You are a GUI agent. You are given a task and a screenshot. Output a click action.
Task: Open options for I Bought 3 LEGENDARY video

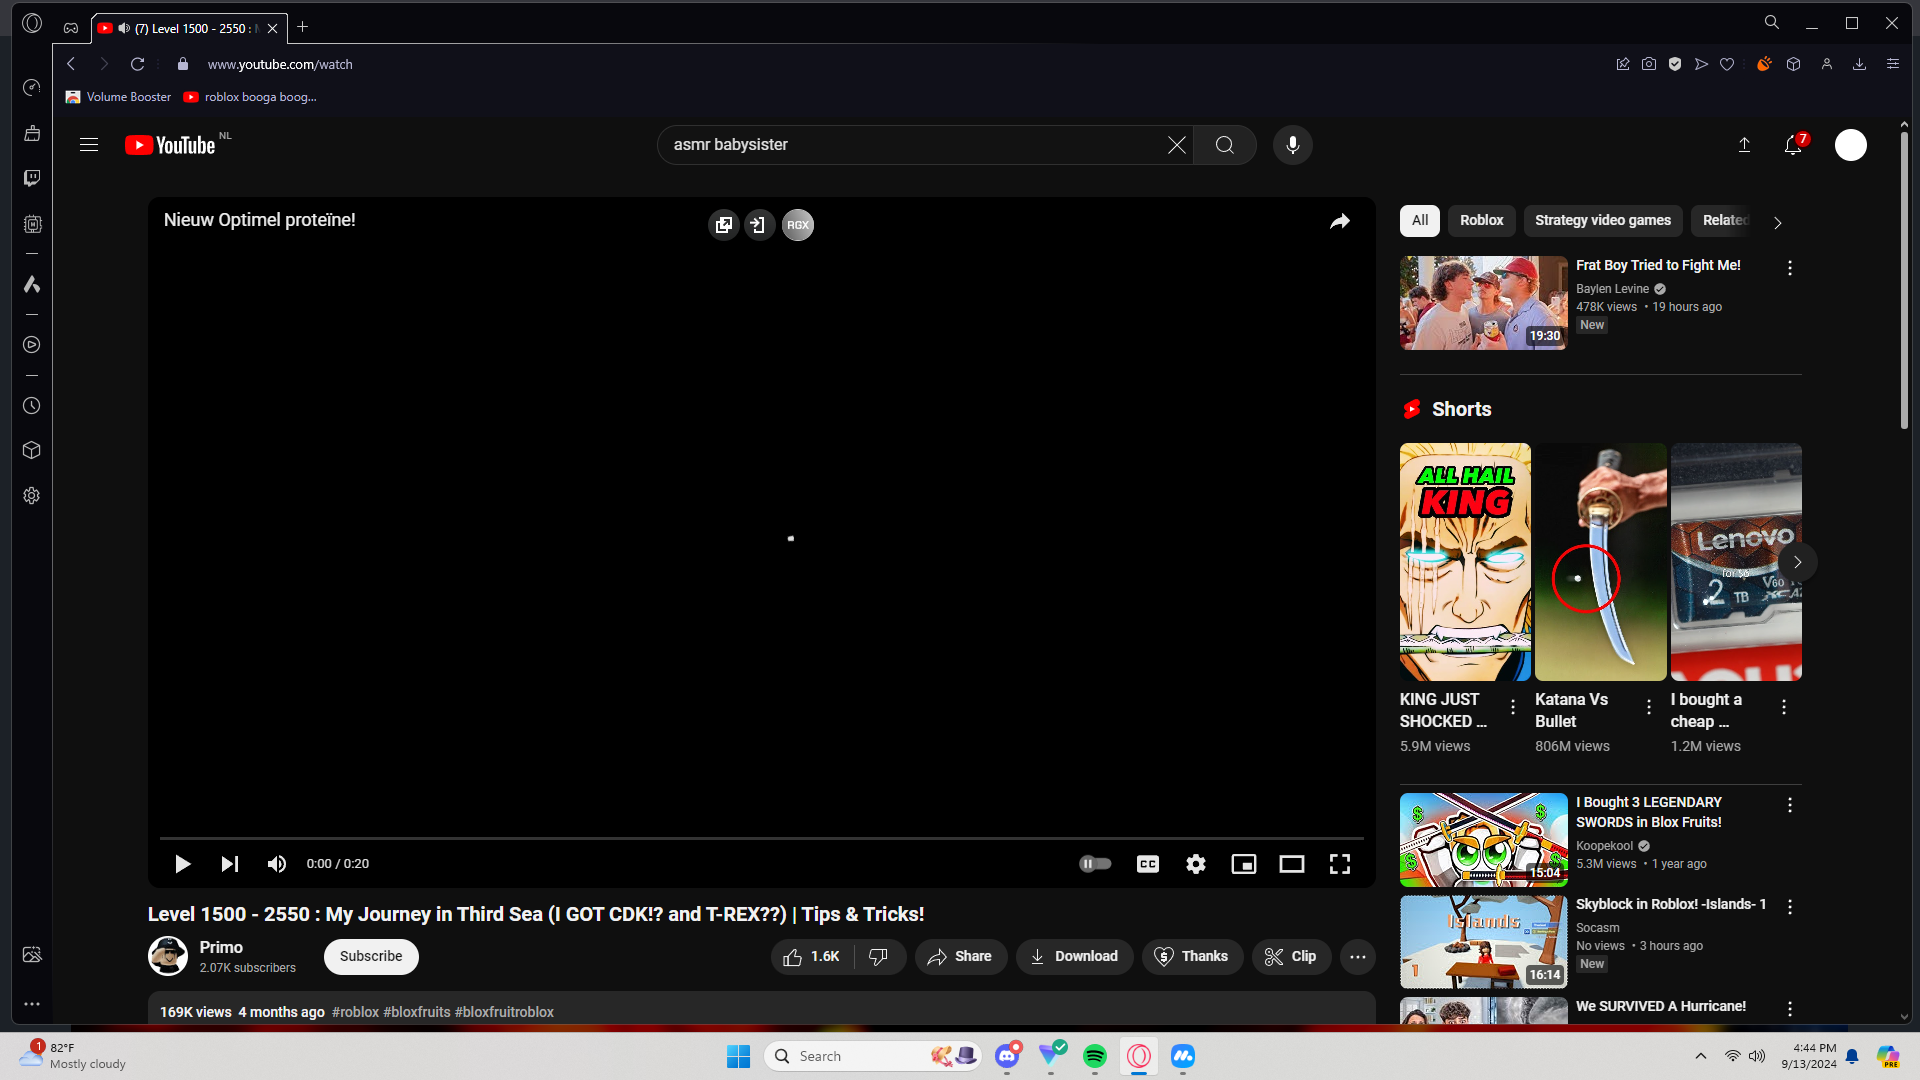(x=1790, y=805)
